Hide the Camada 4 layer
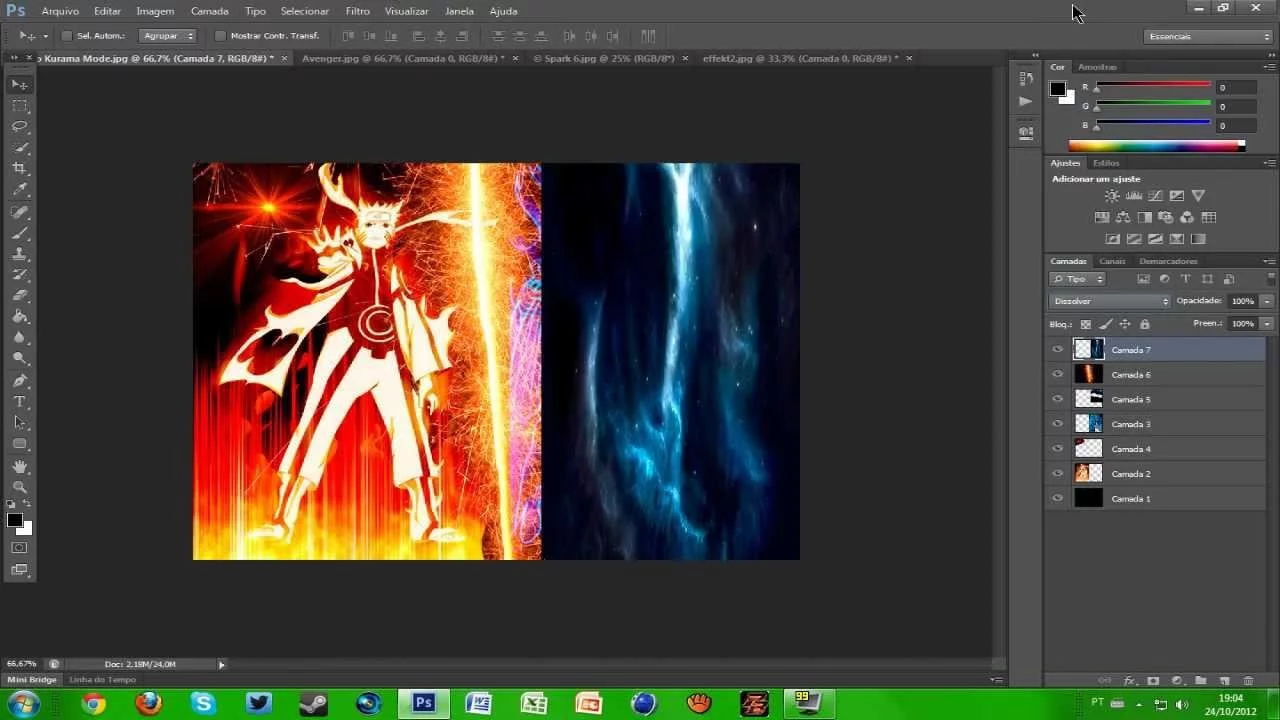This screenshot has height=720, width=1280. 1057,449
